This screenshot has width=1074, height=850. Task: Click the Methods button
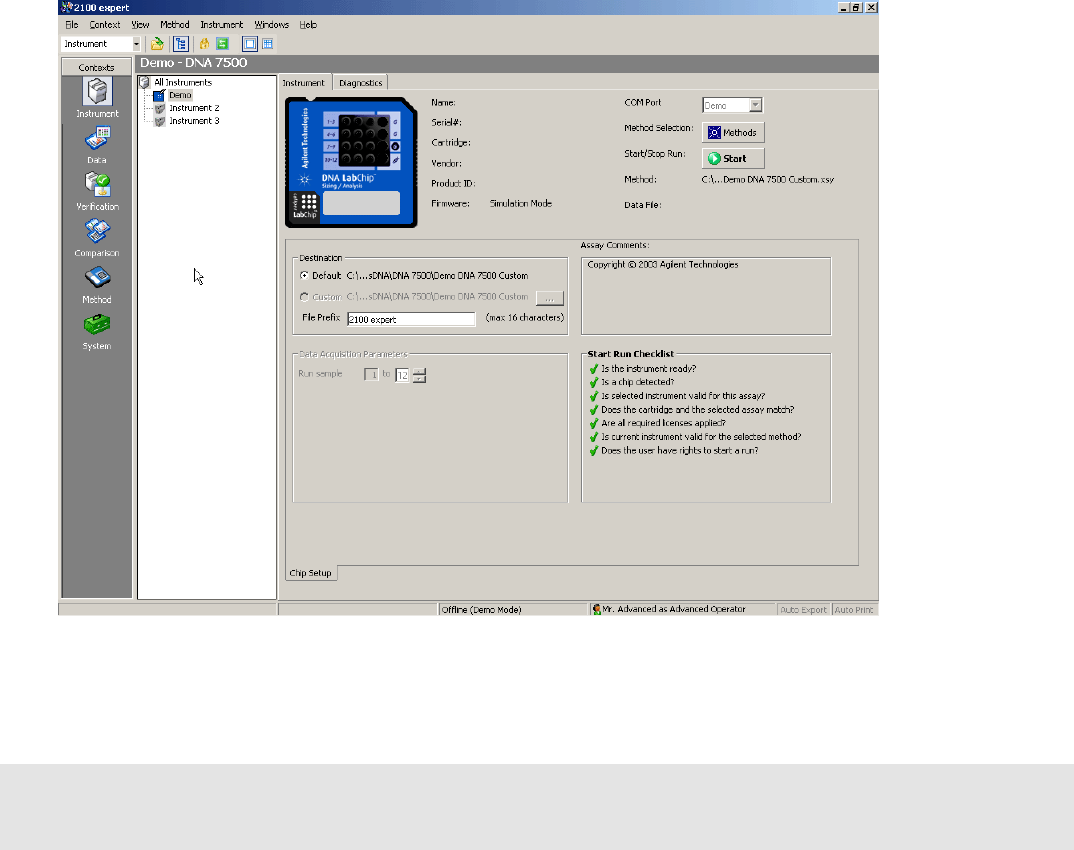click(733, 132)
